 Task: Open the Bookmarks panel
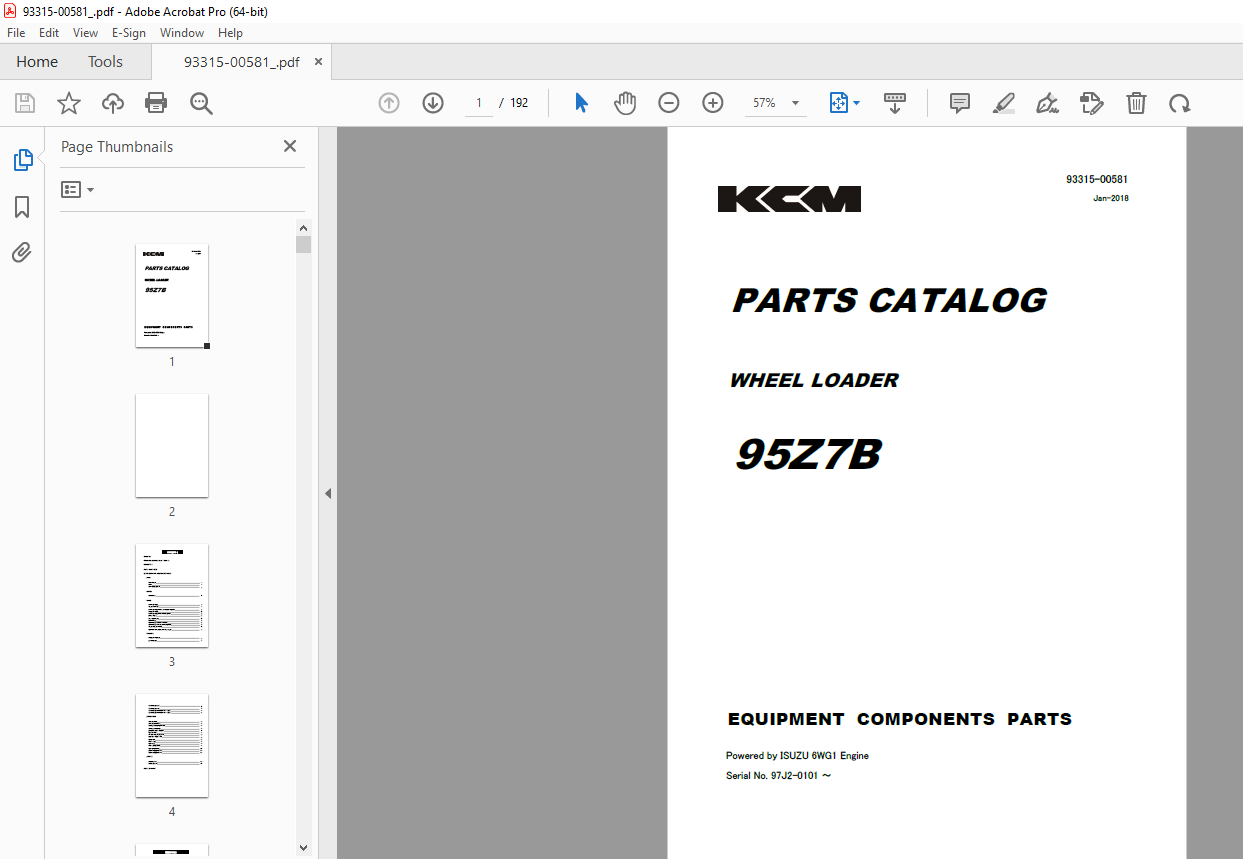point(22,207)
